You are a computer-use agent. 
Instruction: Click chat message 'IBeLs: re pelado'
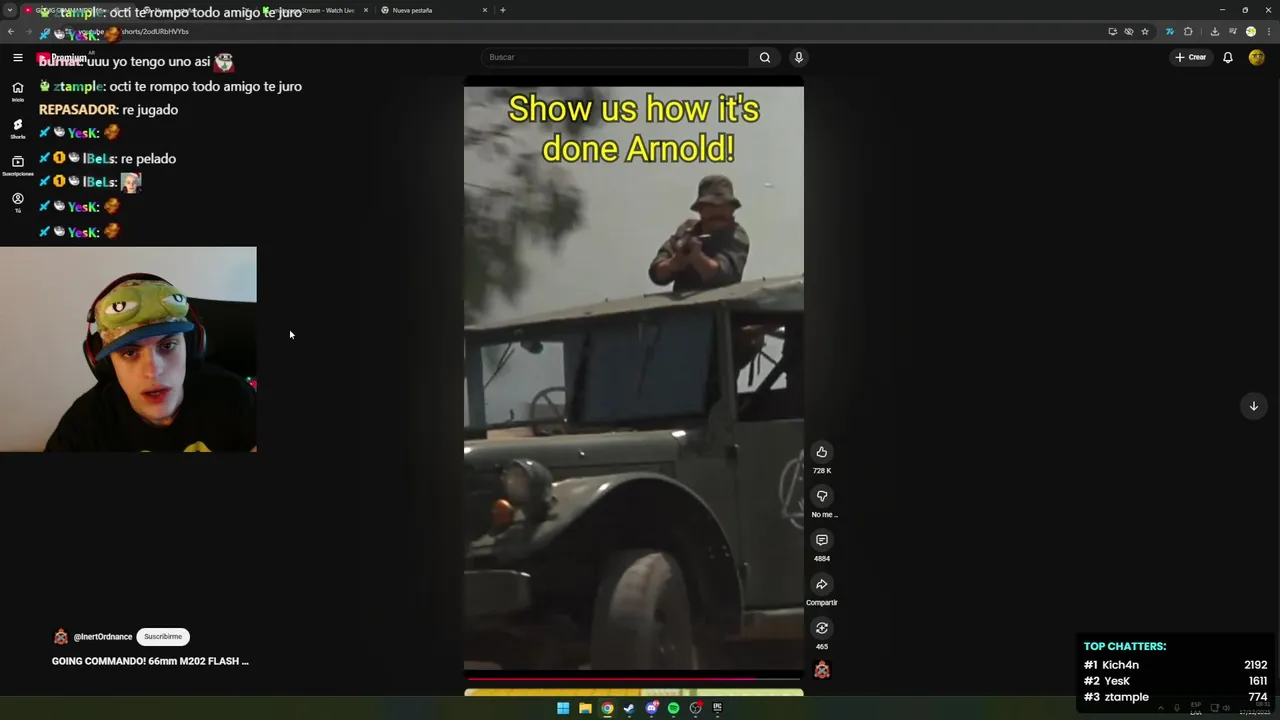[x=108, y=158]
